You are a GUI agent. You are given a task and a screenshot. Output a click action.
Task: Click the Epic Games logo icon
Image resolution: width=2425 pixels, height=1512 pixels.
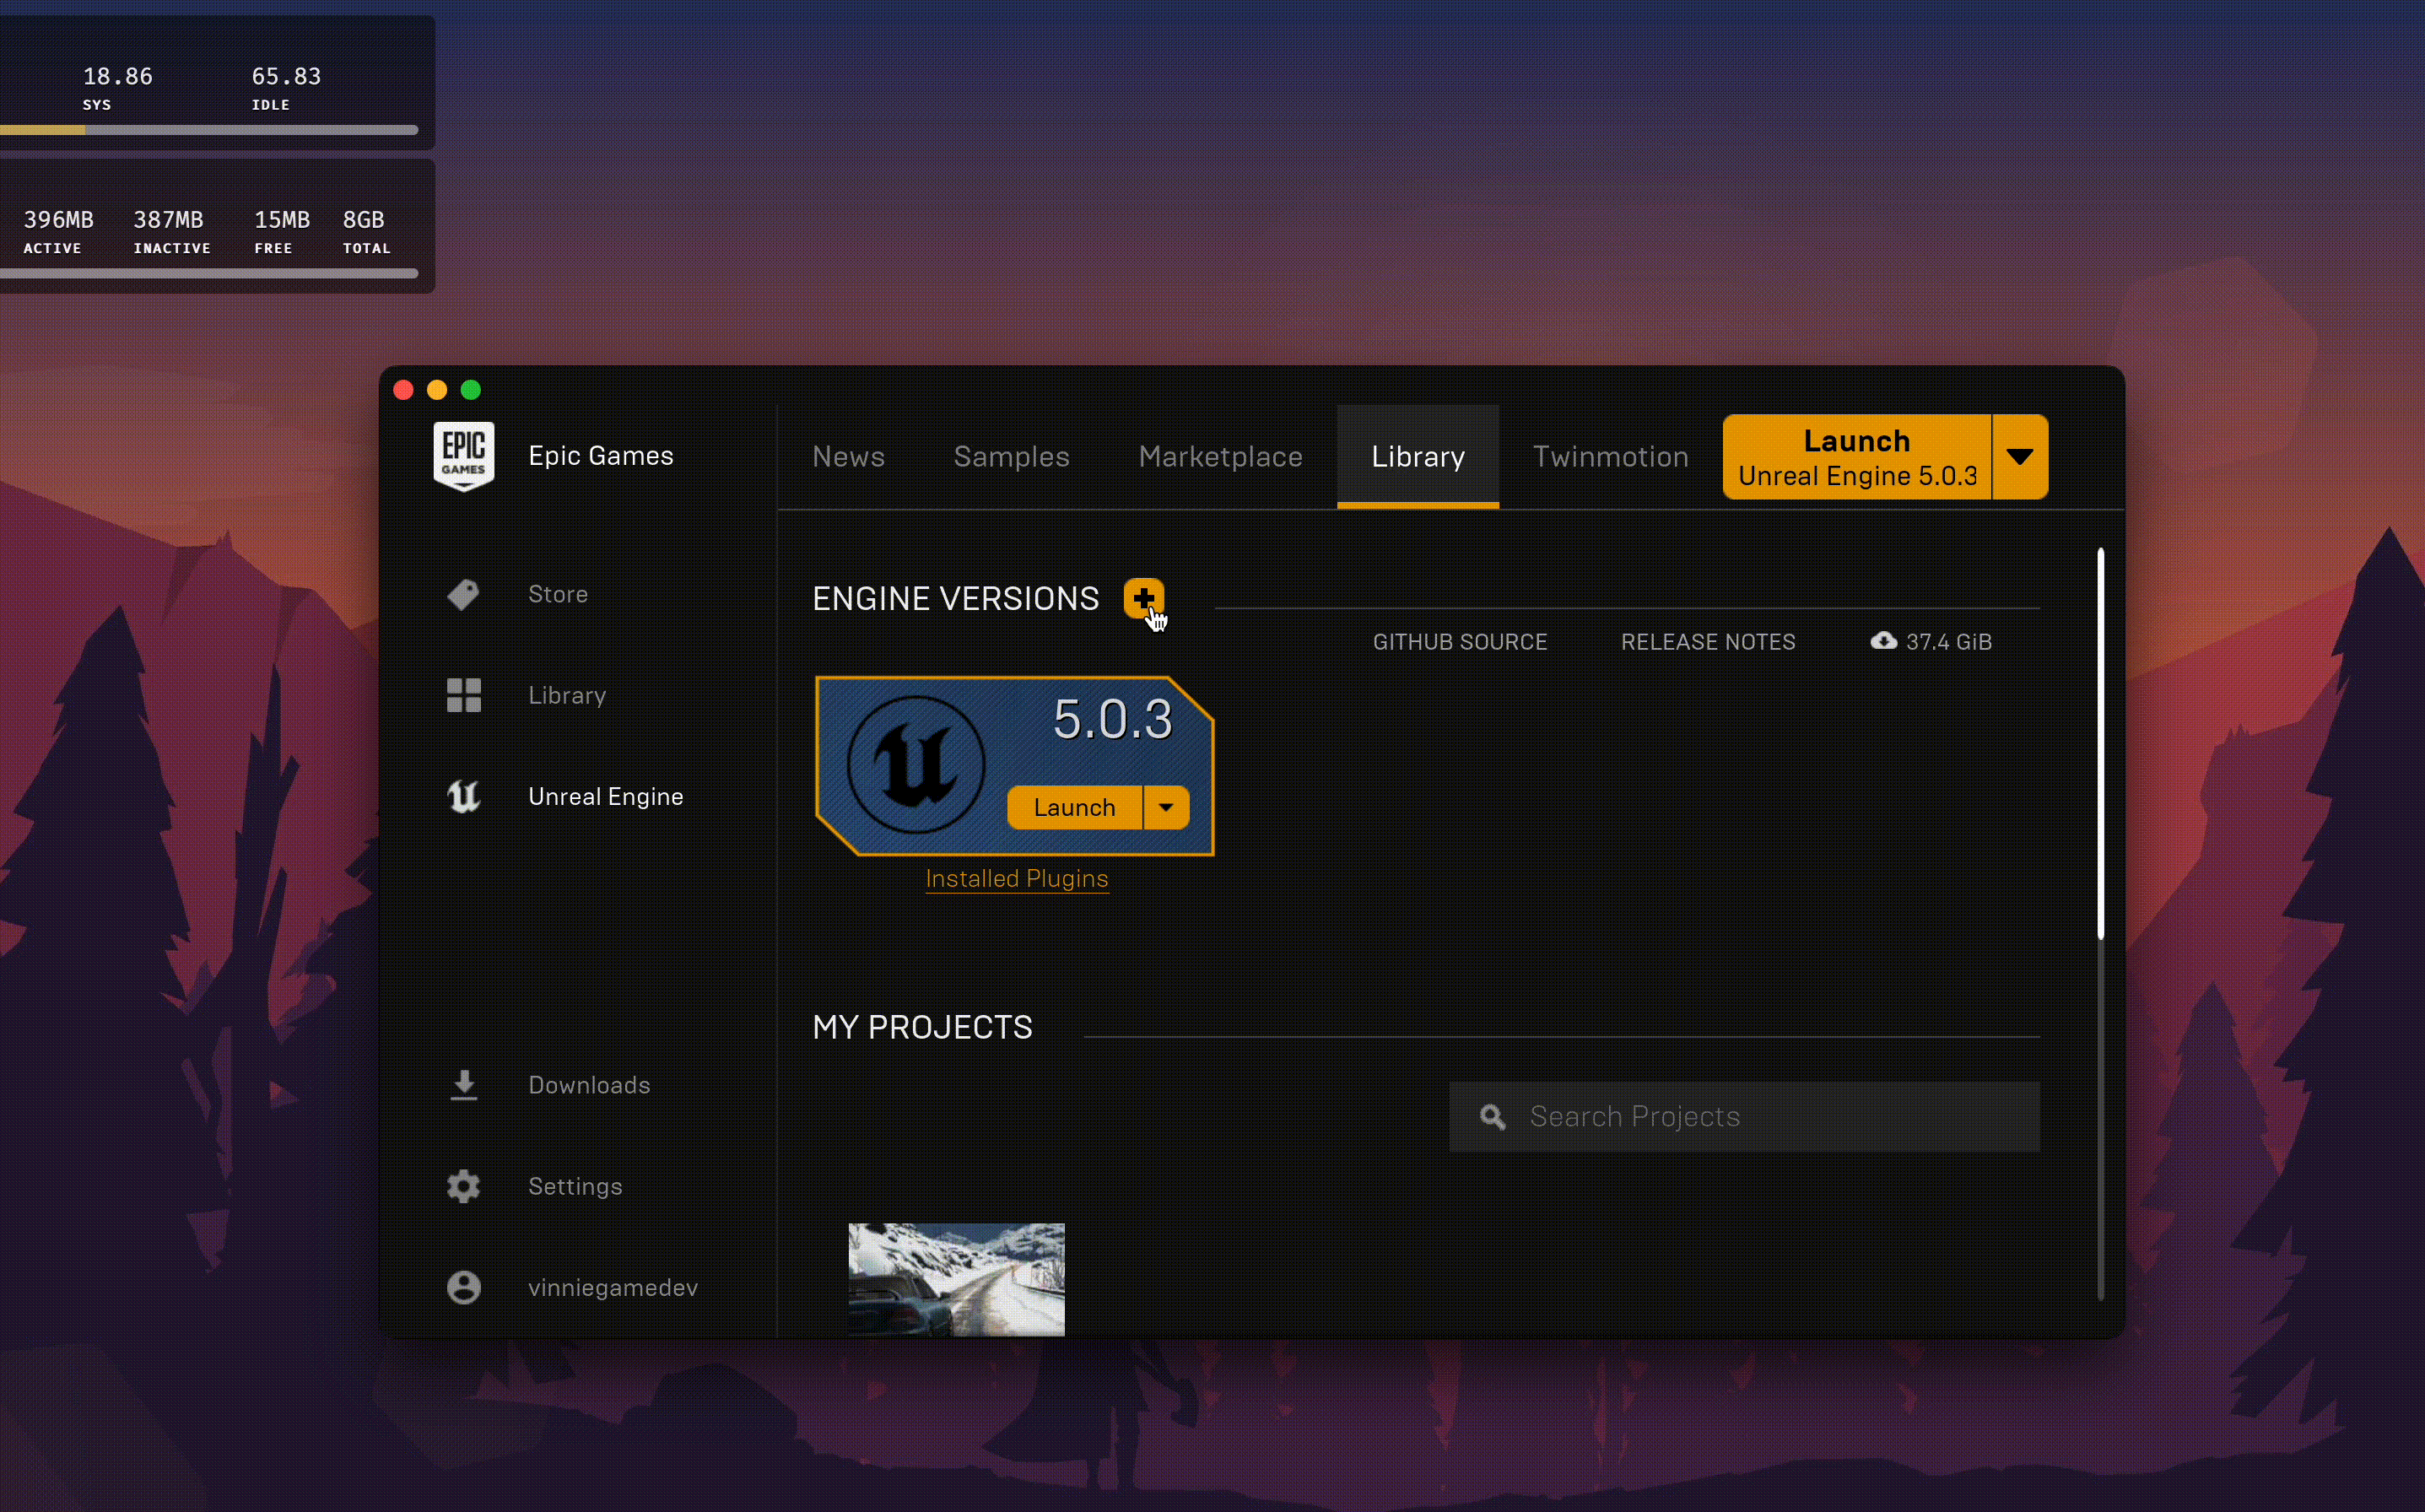point(463,456)
